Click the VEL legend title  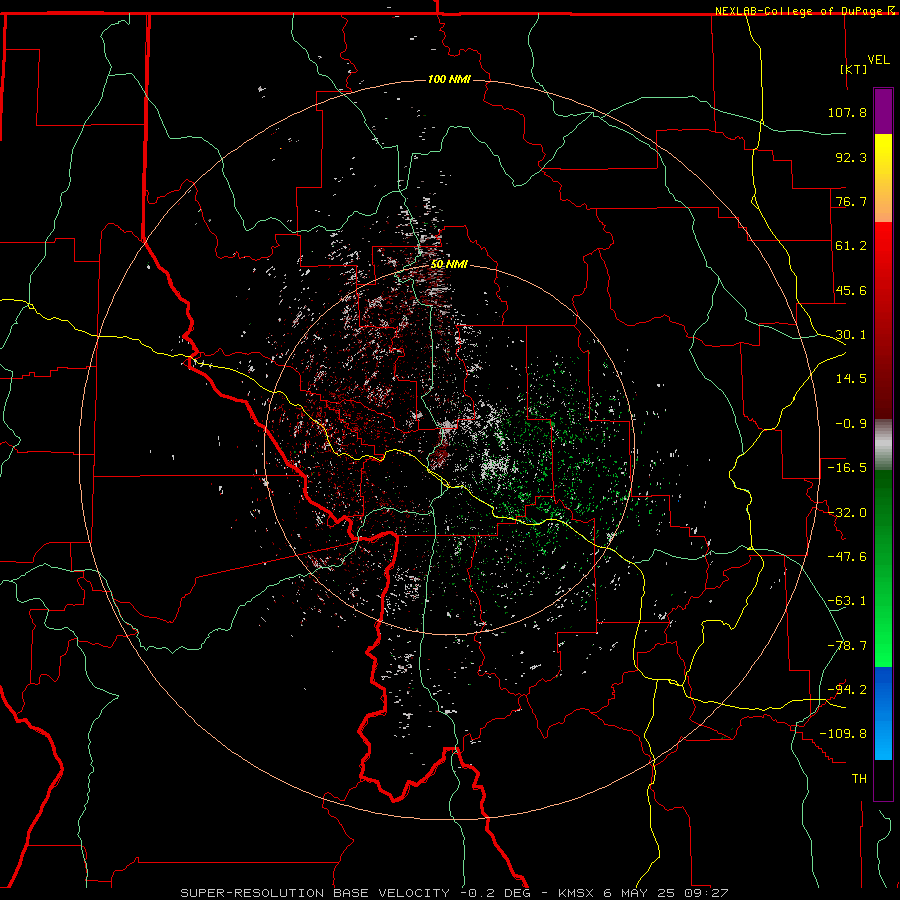coord(879,60)
